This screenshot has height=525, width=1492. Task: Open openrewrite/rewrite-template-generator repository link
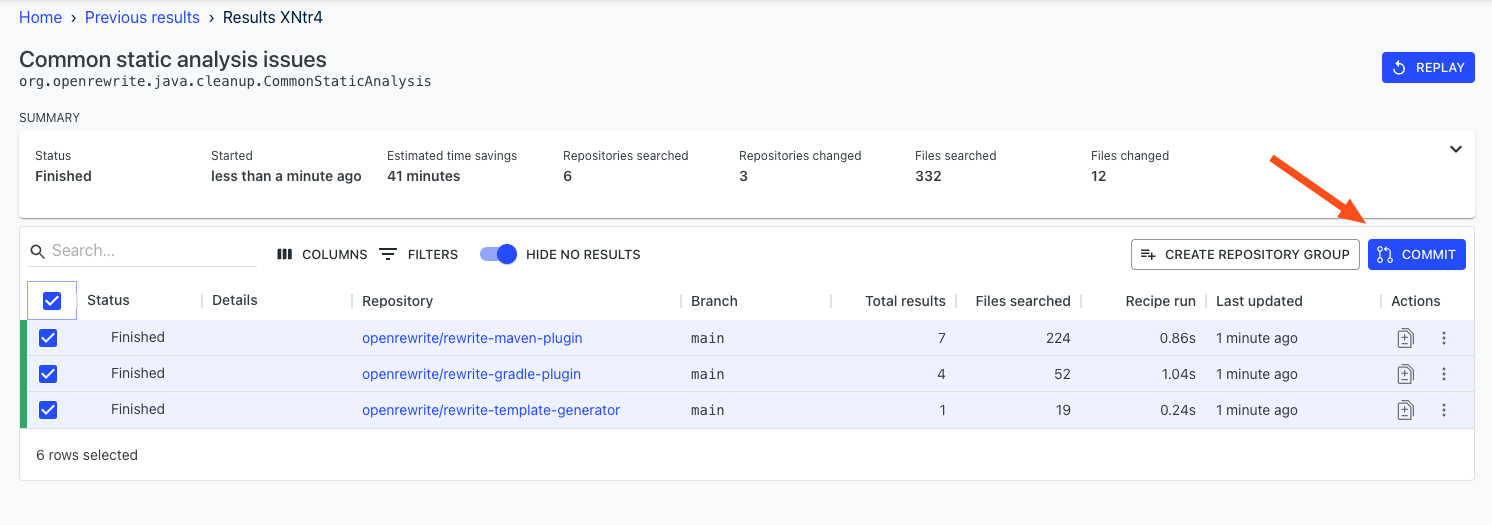(x=491, y=410)
